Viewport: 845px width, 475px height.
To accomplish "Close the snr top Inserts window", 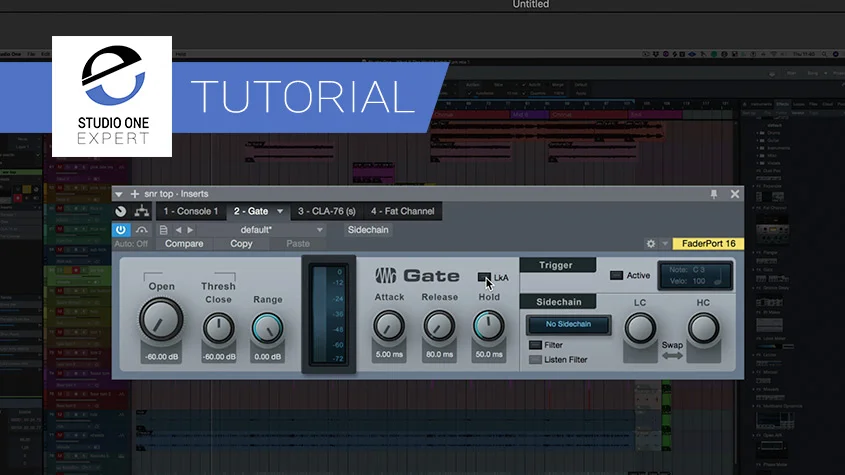I will coord(735,194).
